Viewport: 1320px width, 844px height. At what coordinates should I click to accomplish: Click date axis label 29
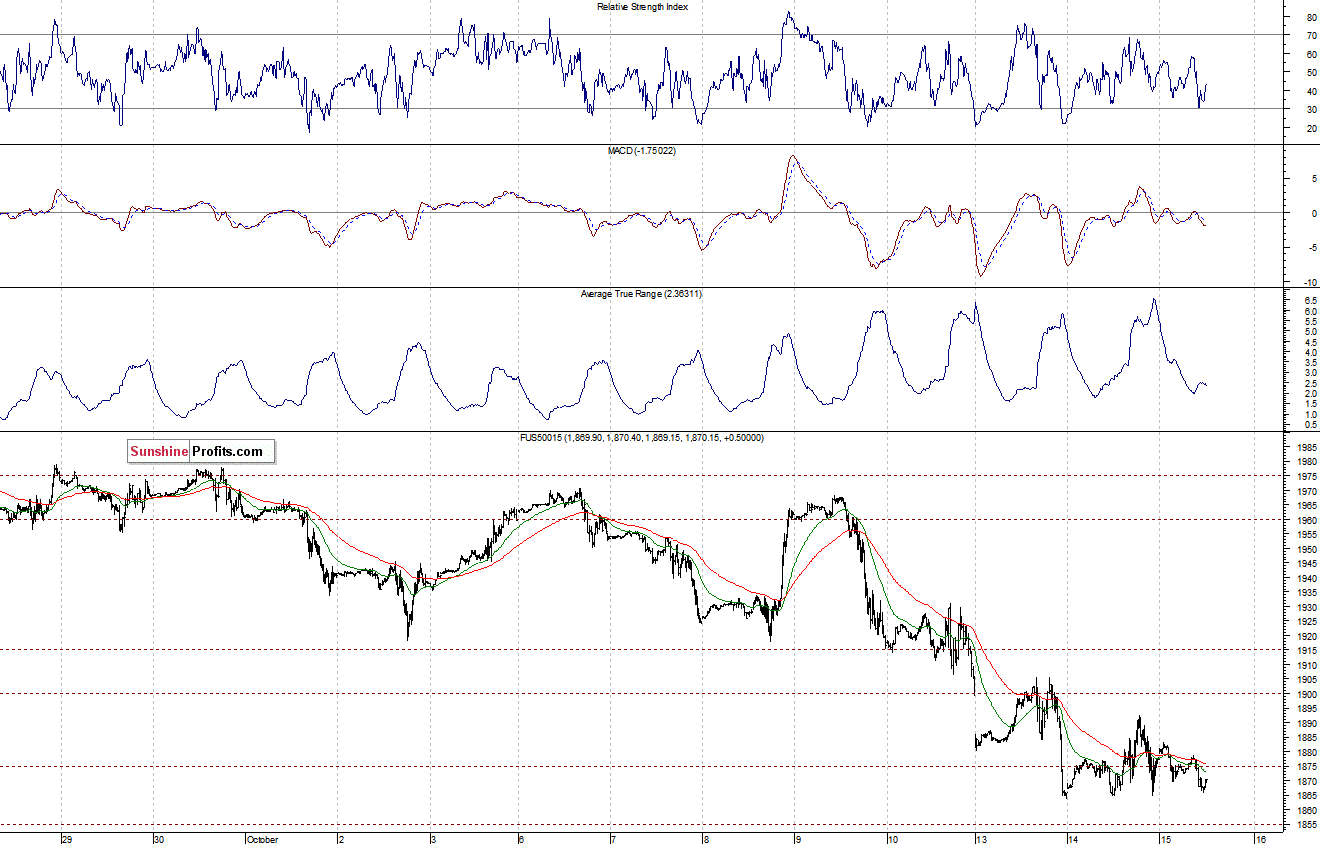(x=67, y=839)
